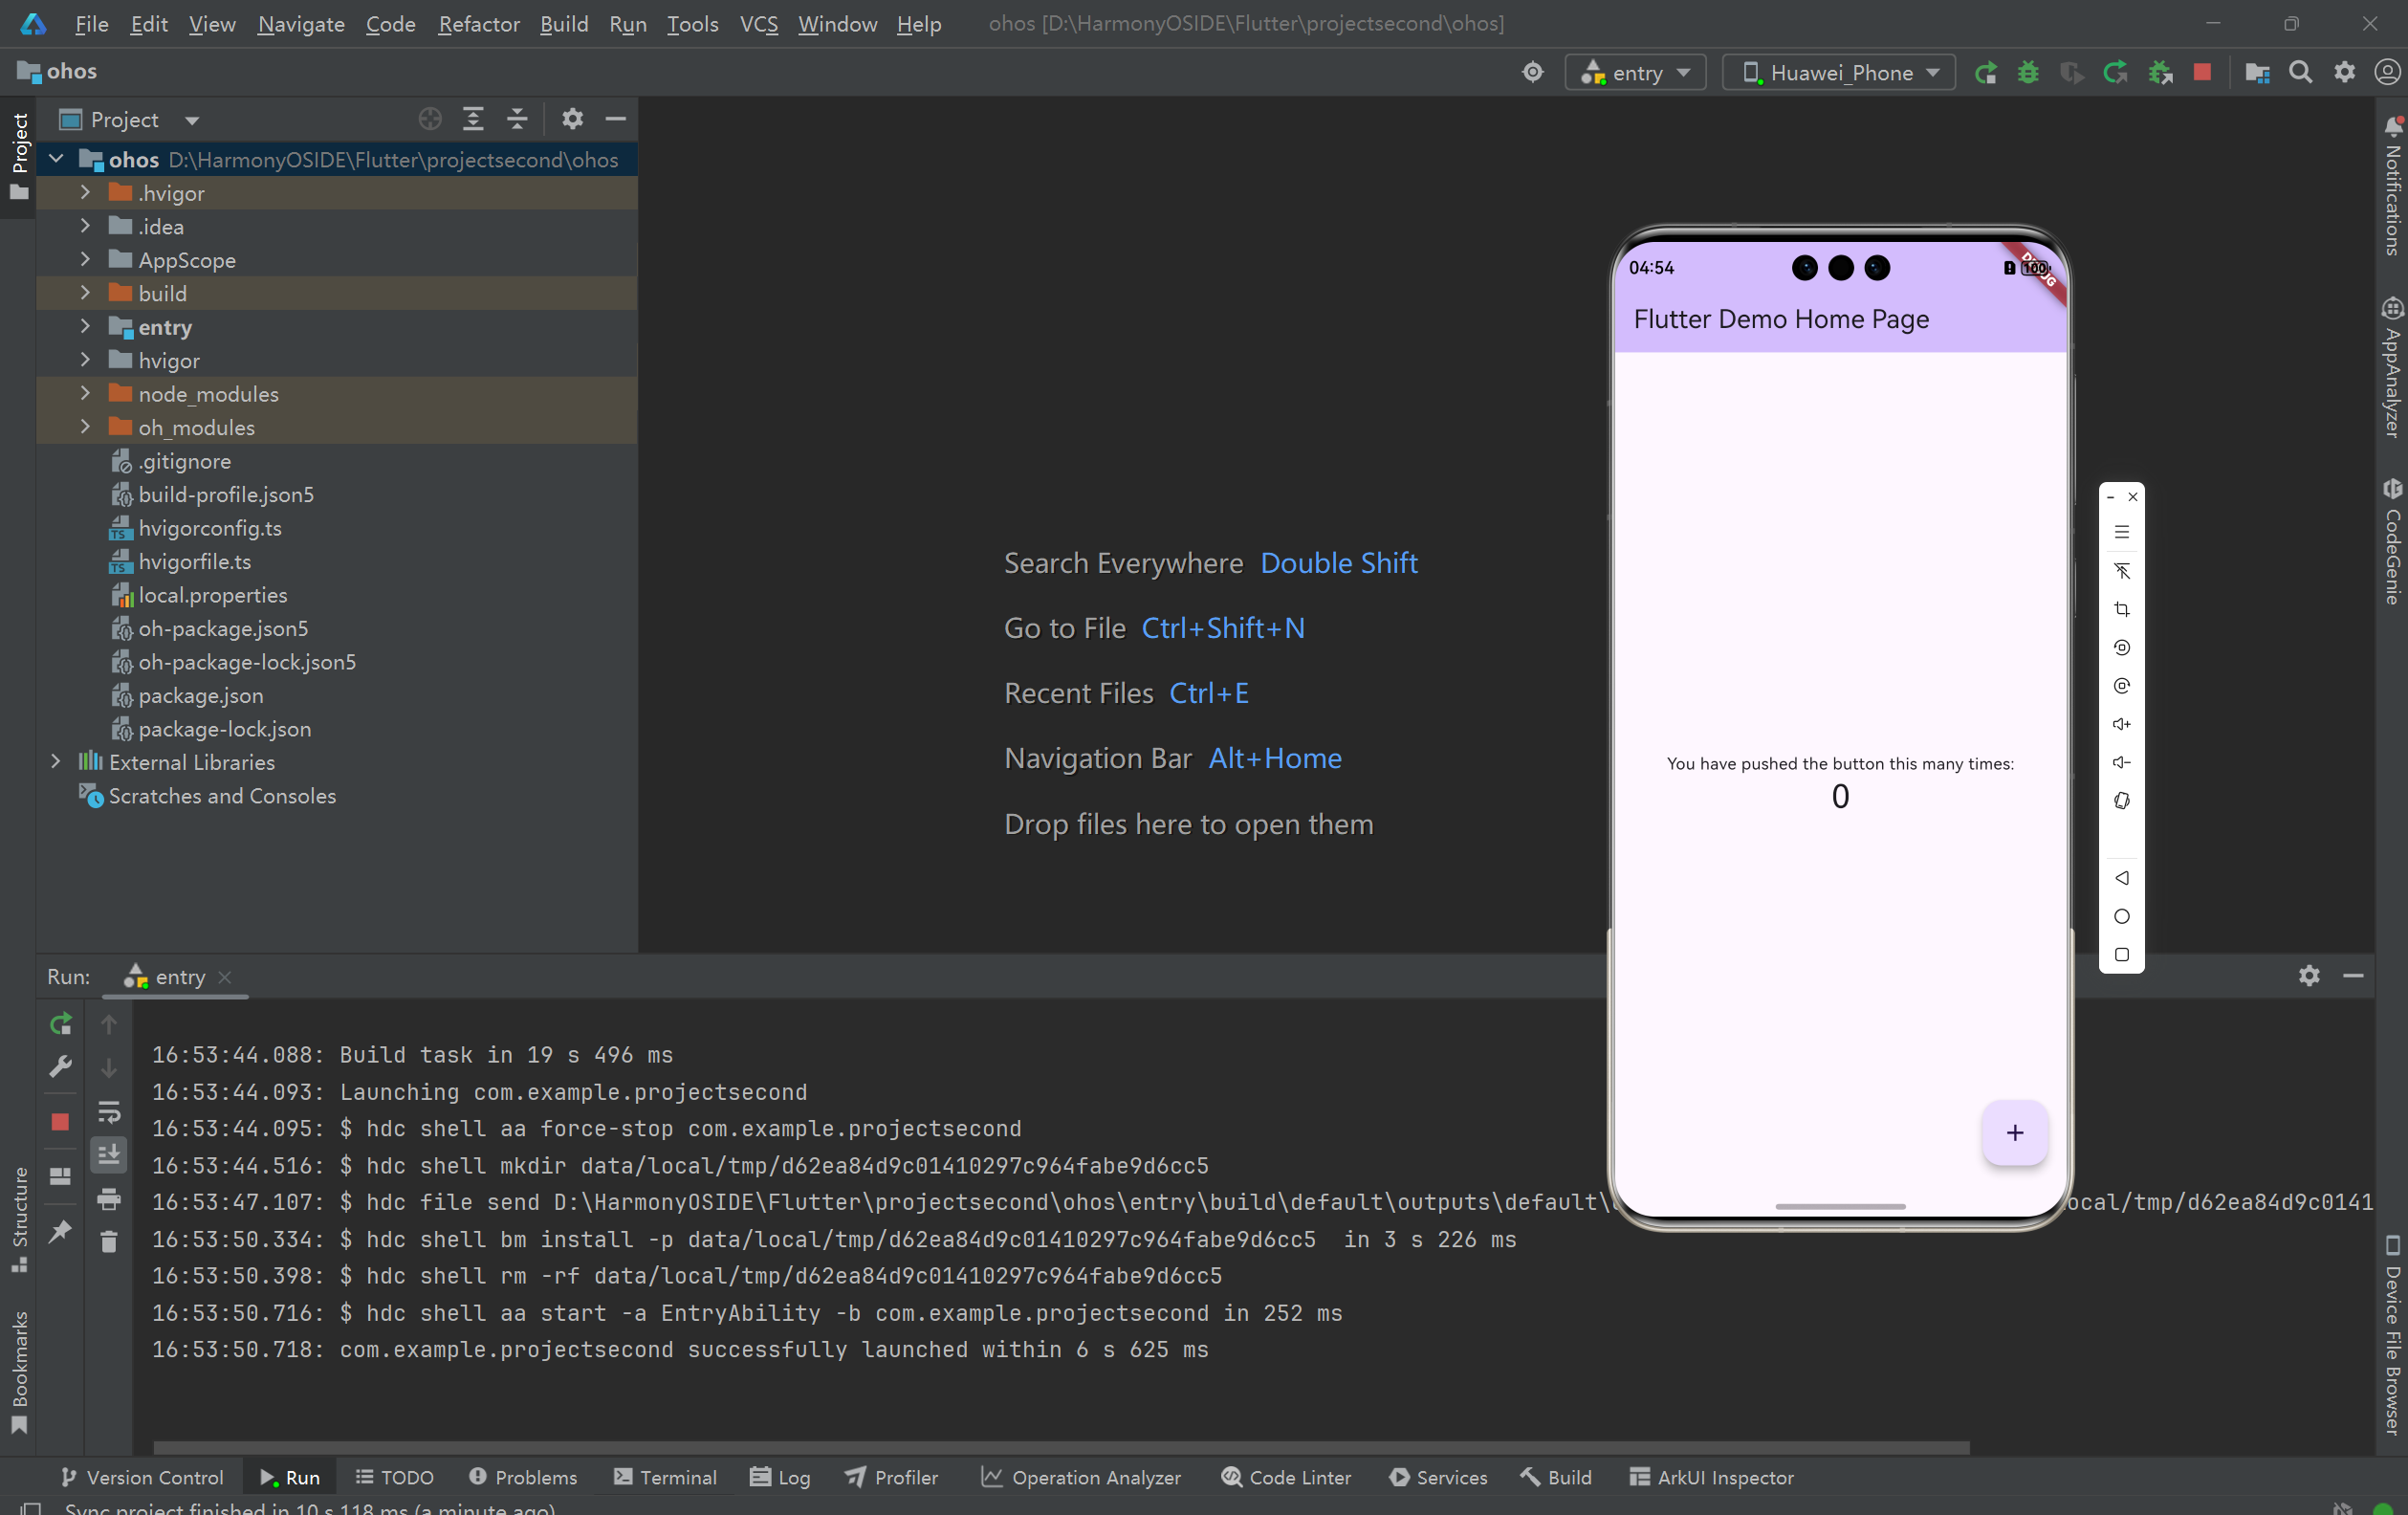Open the ArkUI Inspector tool window

click(1711, 1476)
